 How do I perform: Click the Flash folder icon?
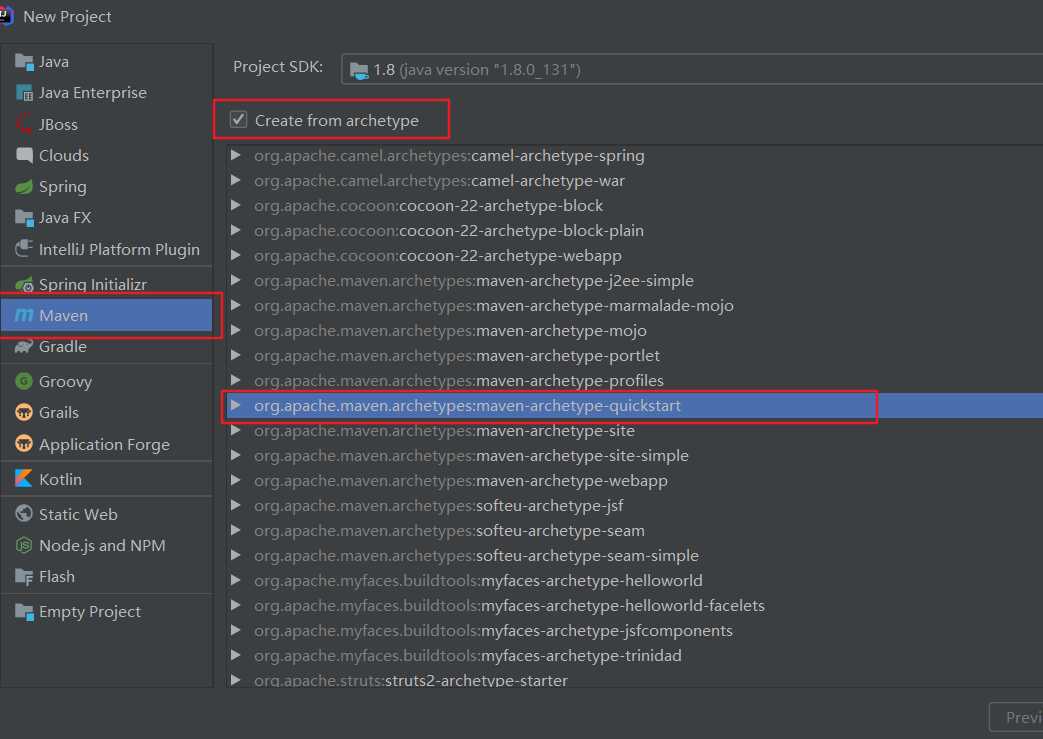click(x=24, y=577)
